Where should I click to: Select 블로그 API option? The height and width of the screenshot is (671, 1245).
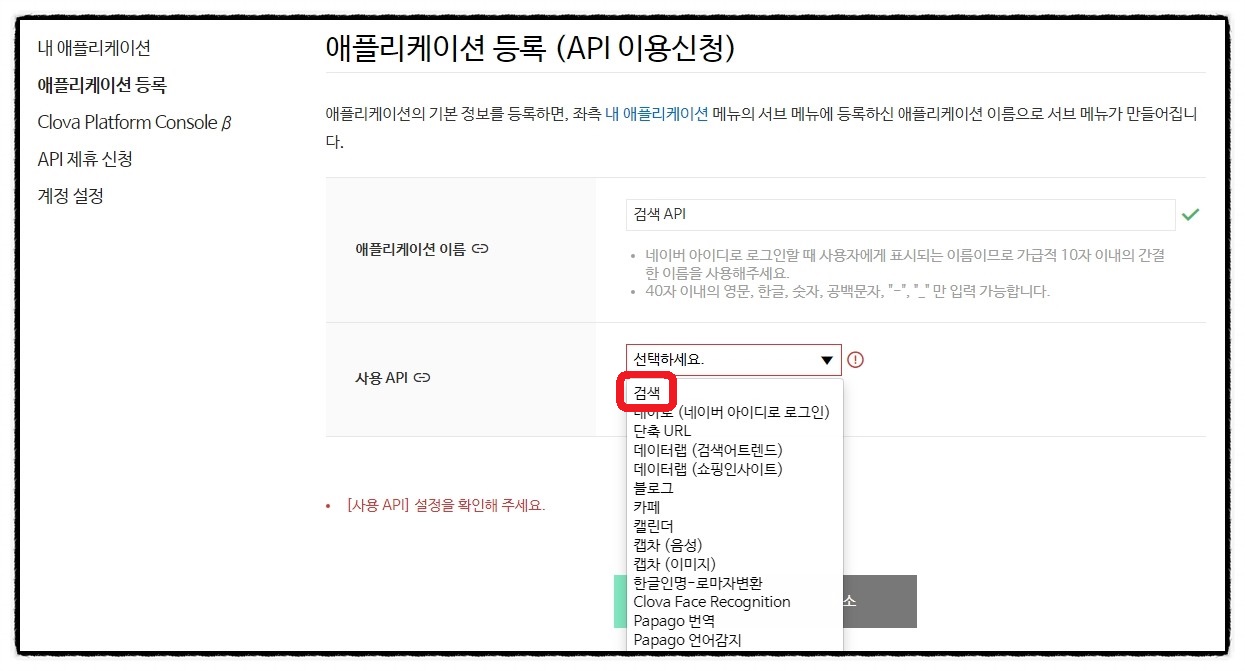(653, 487)
